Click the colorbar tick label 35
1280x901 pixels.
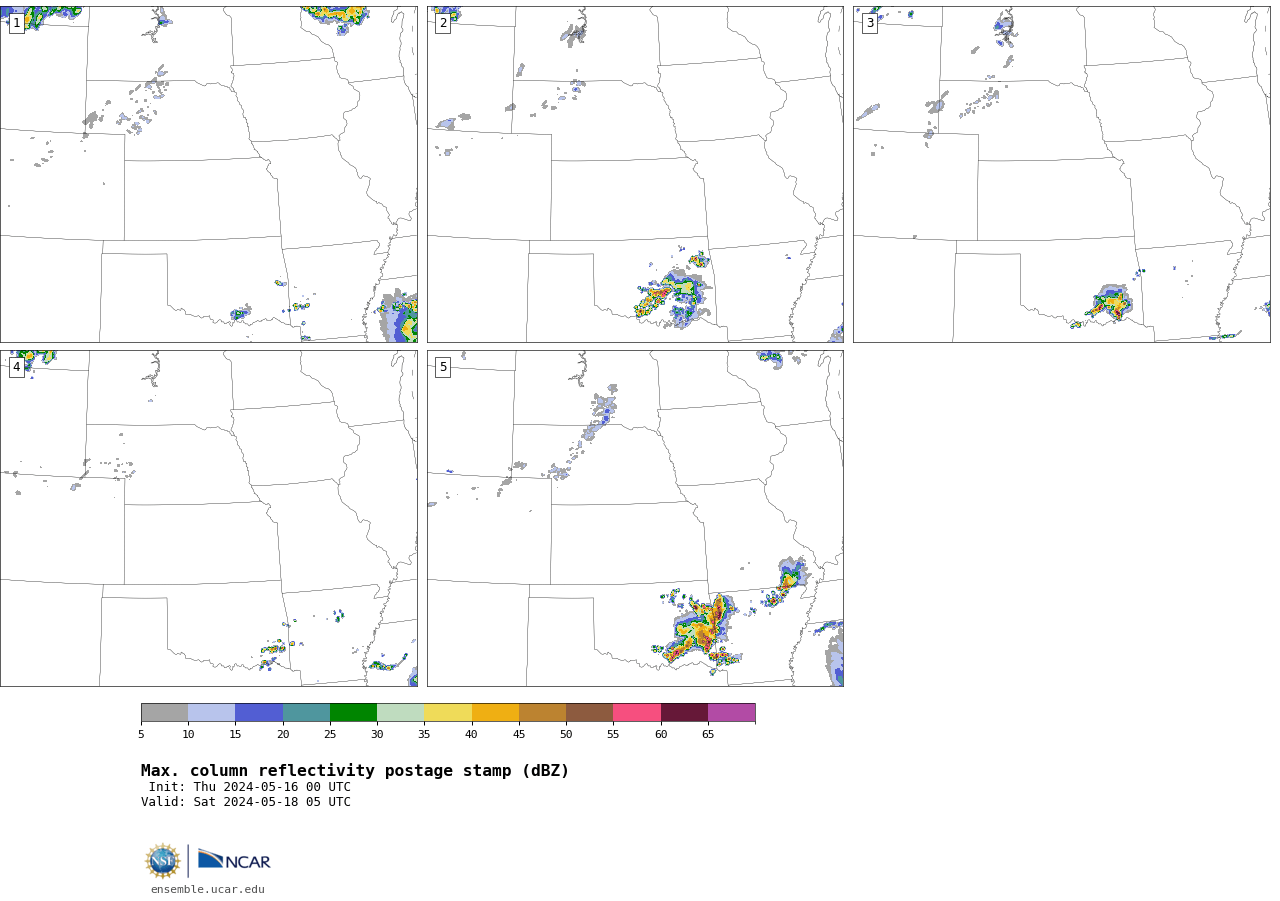tap(424, 735)
